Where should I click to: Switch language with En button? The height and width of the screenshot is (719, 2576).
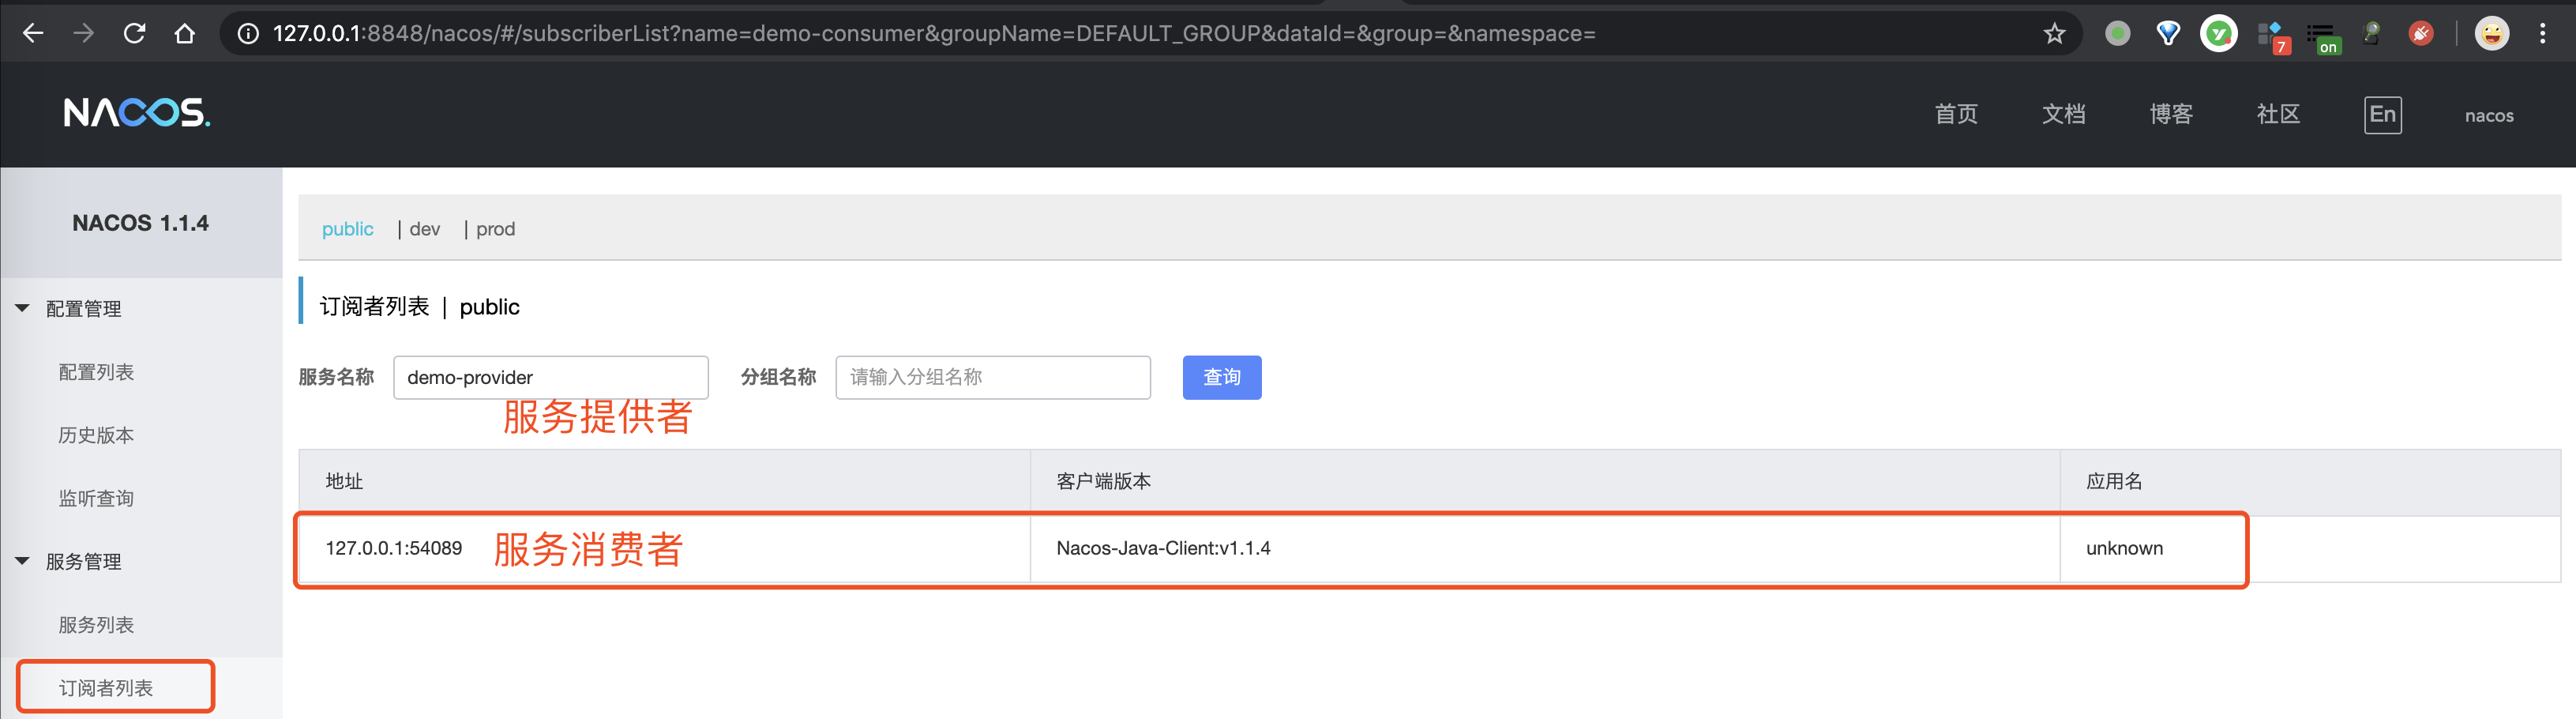click(x=2382, y=114)
